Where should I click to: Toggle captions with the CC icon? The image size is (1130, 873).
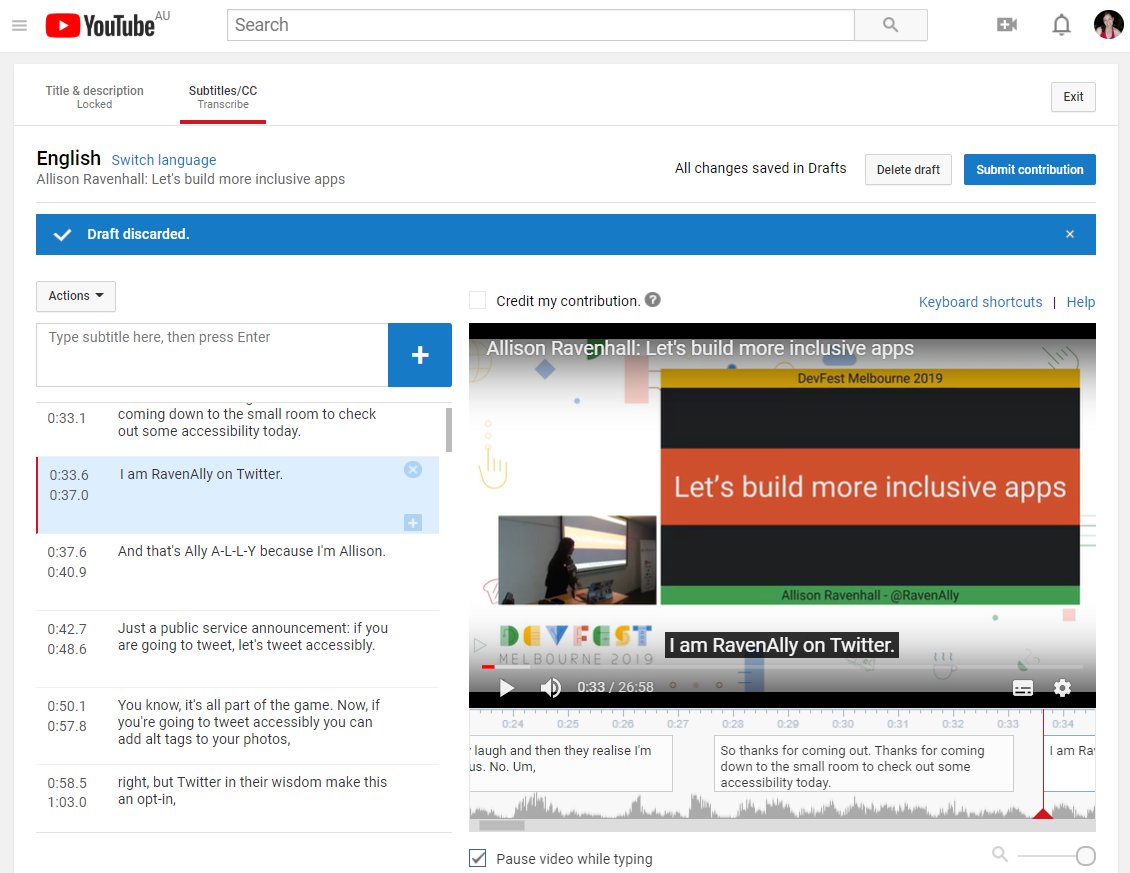(x=1022, y=688)
